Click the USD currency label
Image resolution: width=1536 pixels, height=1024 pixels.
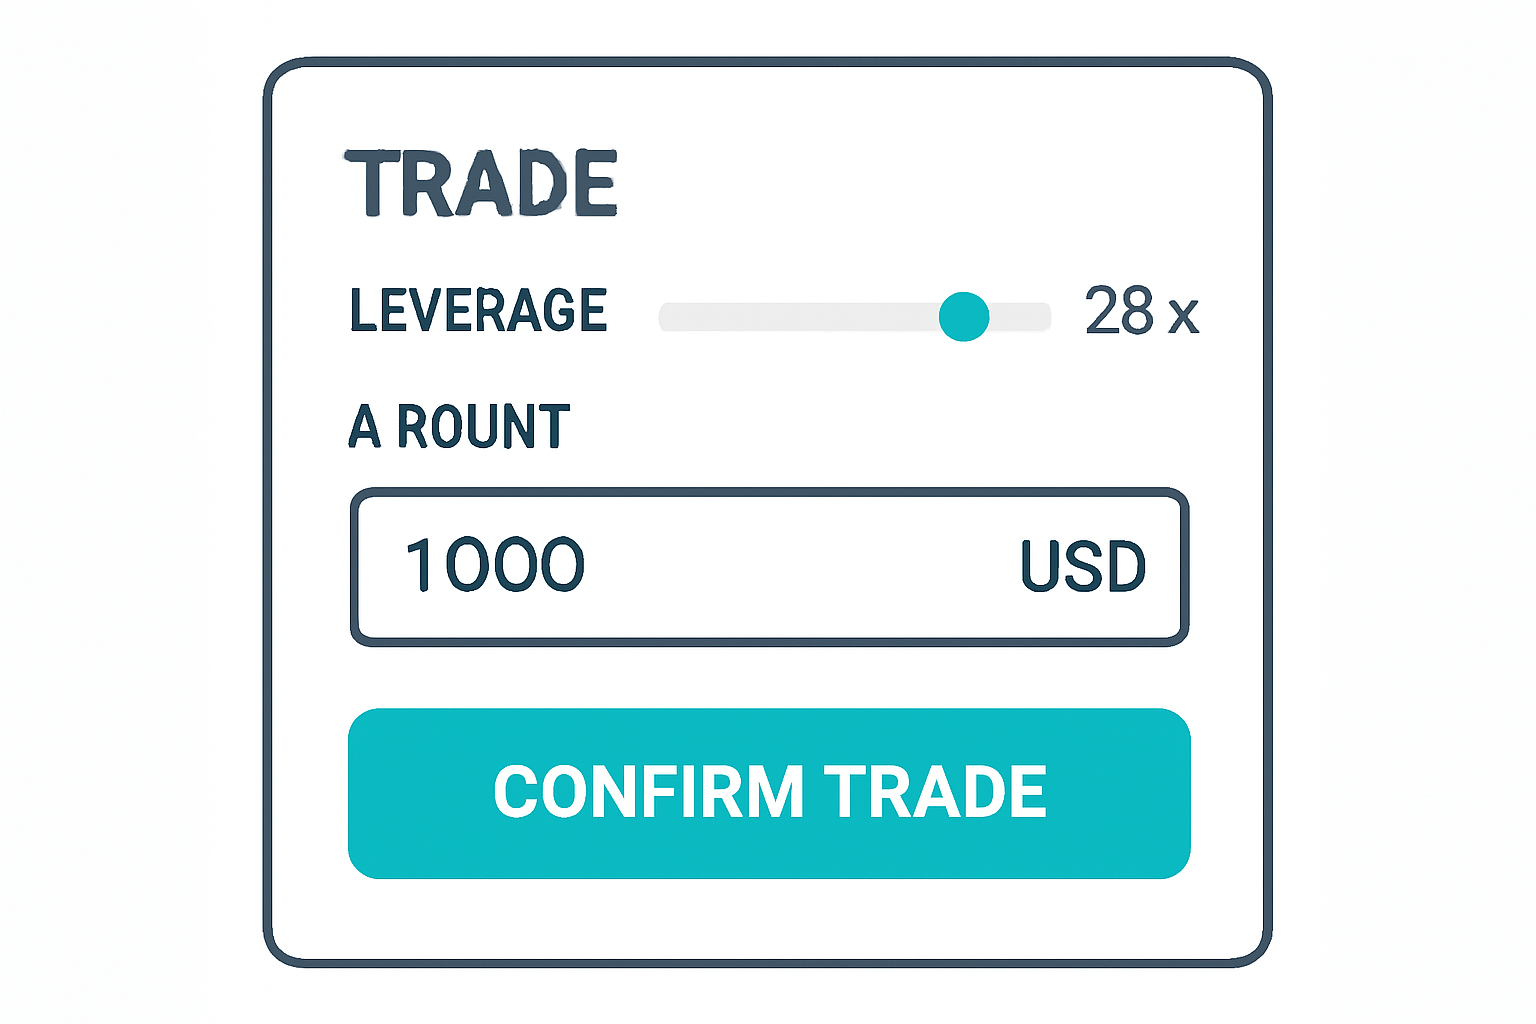[1082, 567]
